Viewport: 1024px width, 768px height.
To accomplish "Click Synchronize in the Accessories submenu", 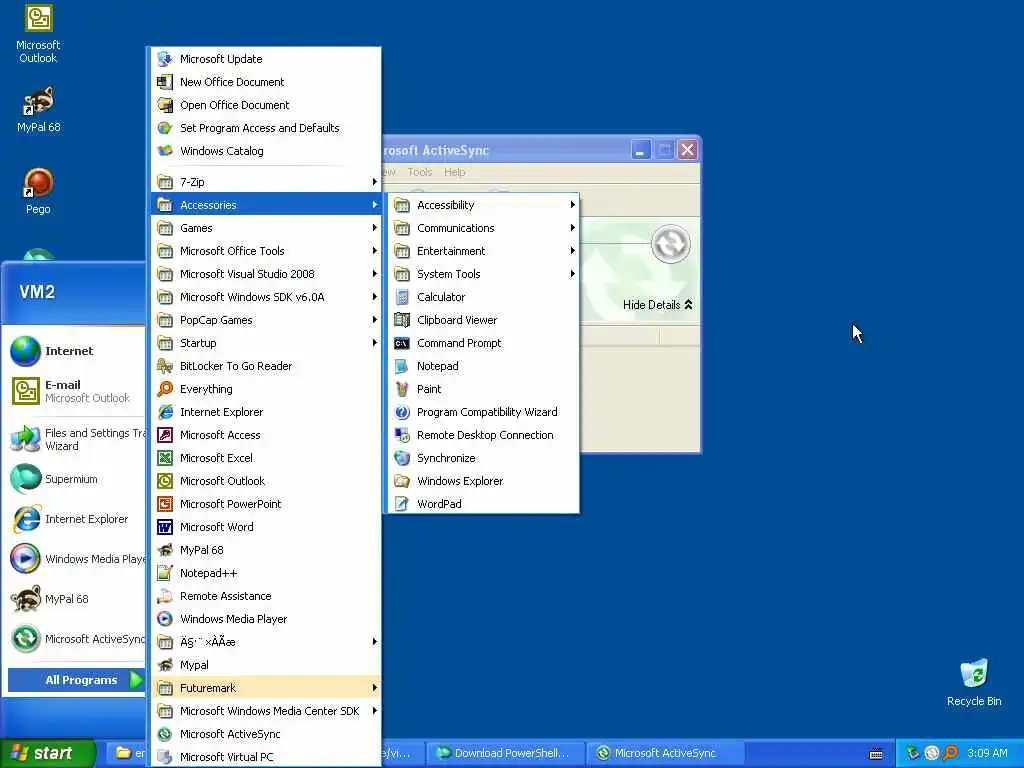I will [483, 458].
